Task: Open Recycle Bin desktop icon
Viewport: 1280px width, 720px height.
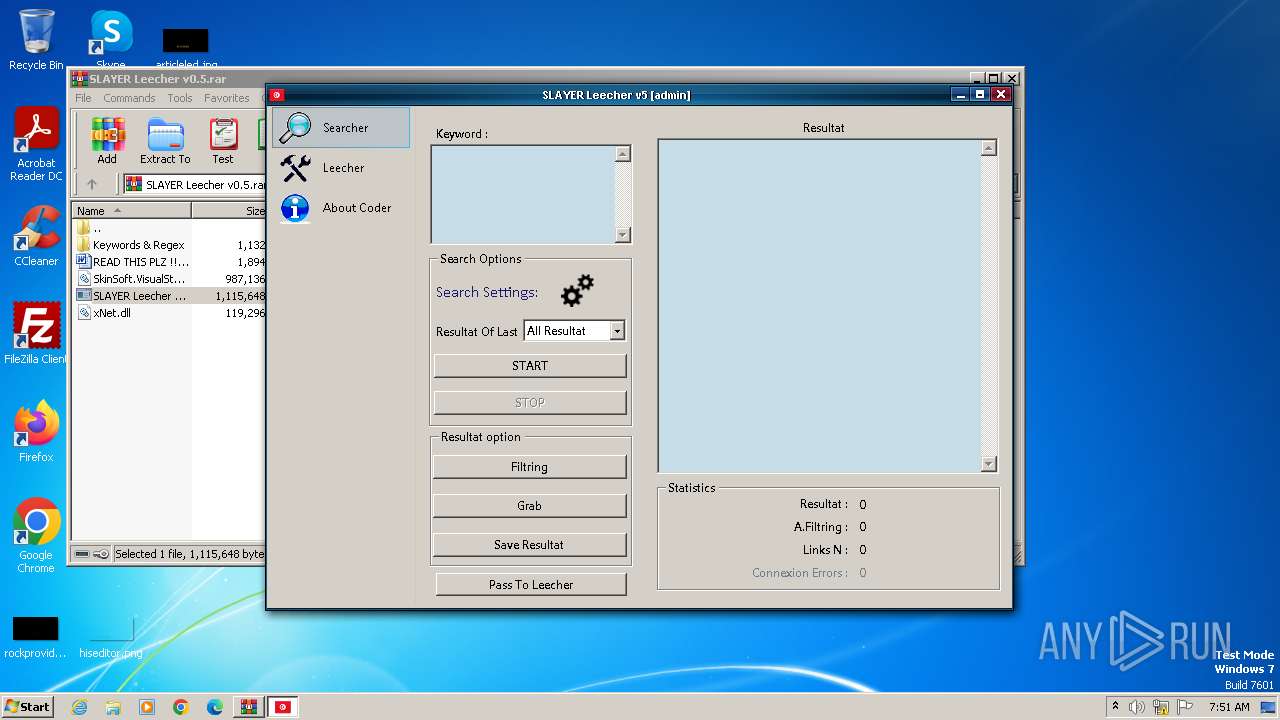Action: [36, 40]
